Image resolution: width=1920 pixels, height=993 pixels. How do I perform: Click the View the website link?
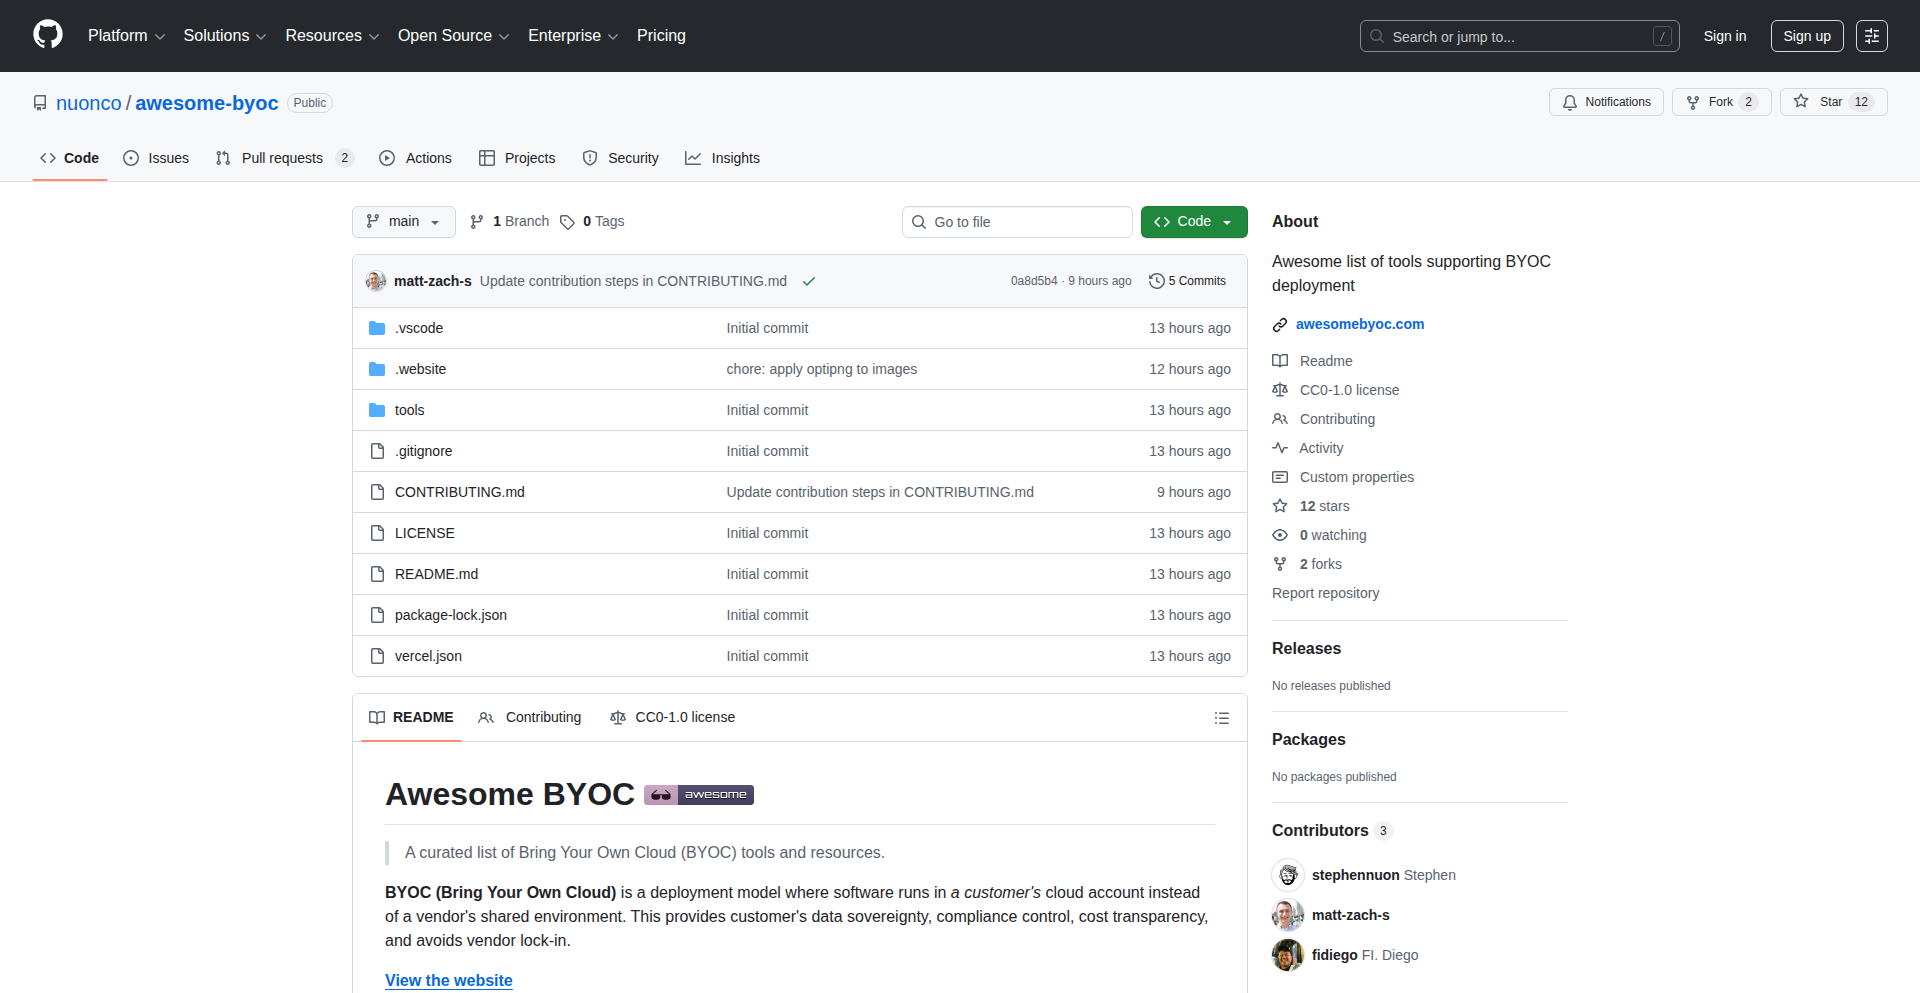(448, 980)
